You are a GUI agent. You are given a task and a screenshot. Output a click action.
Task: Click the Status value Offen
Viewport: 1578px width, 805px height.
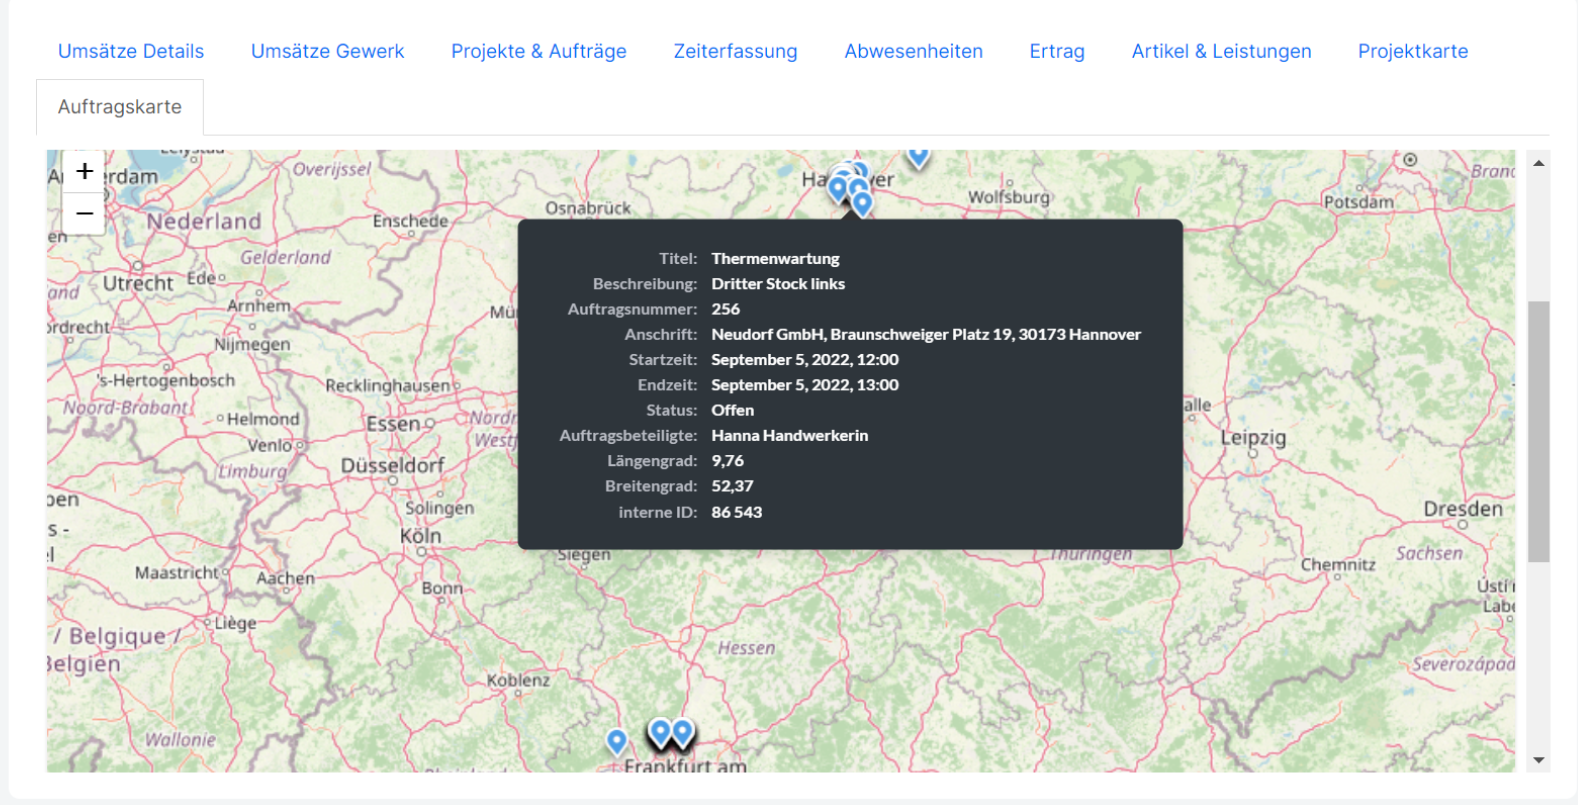click(733, 410)
